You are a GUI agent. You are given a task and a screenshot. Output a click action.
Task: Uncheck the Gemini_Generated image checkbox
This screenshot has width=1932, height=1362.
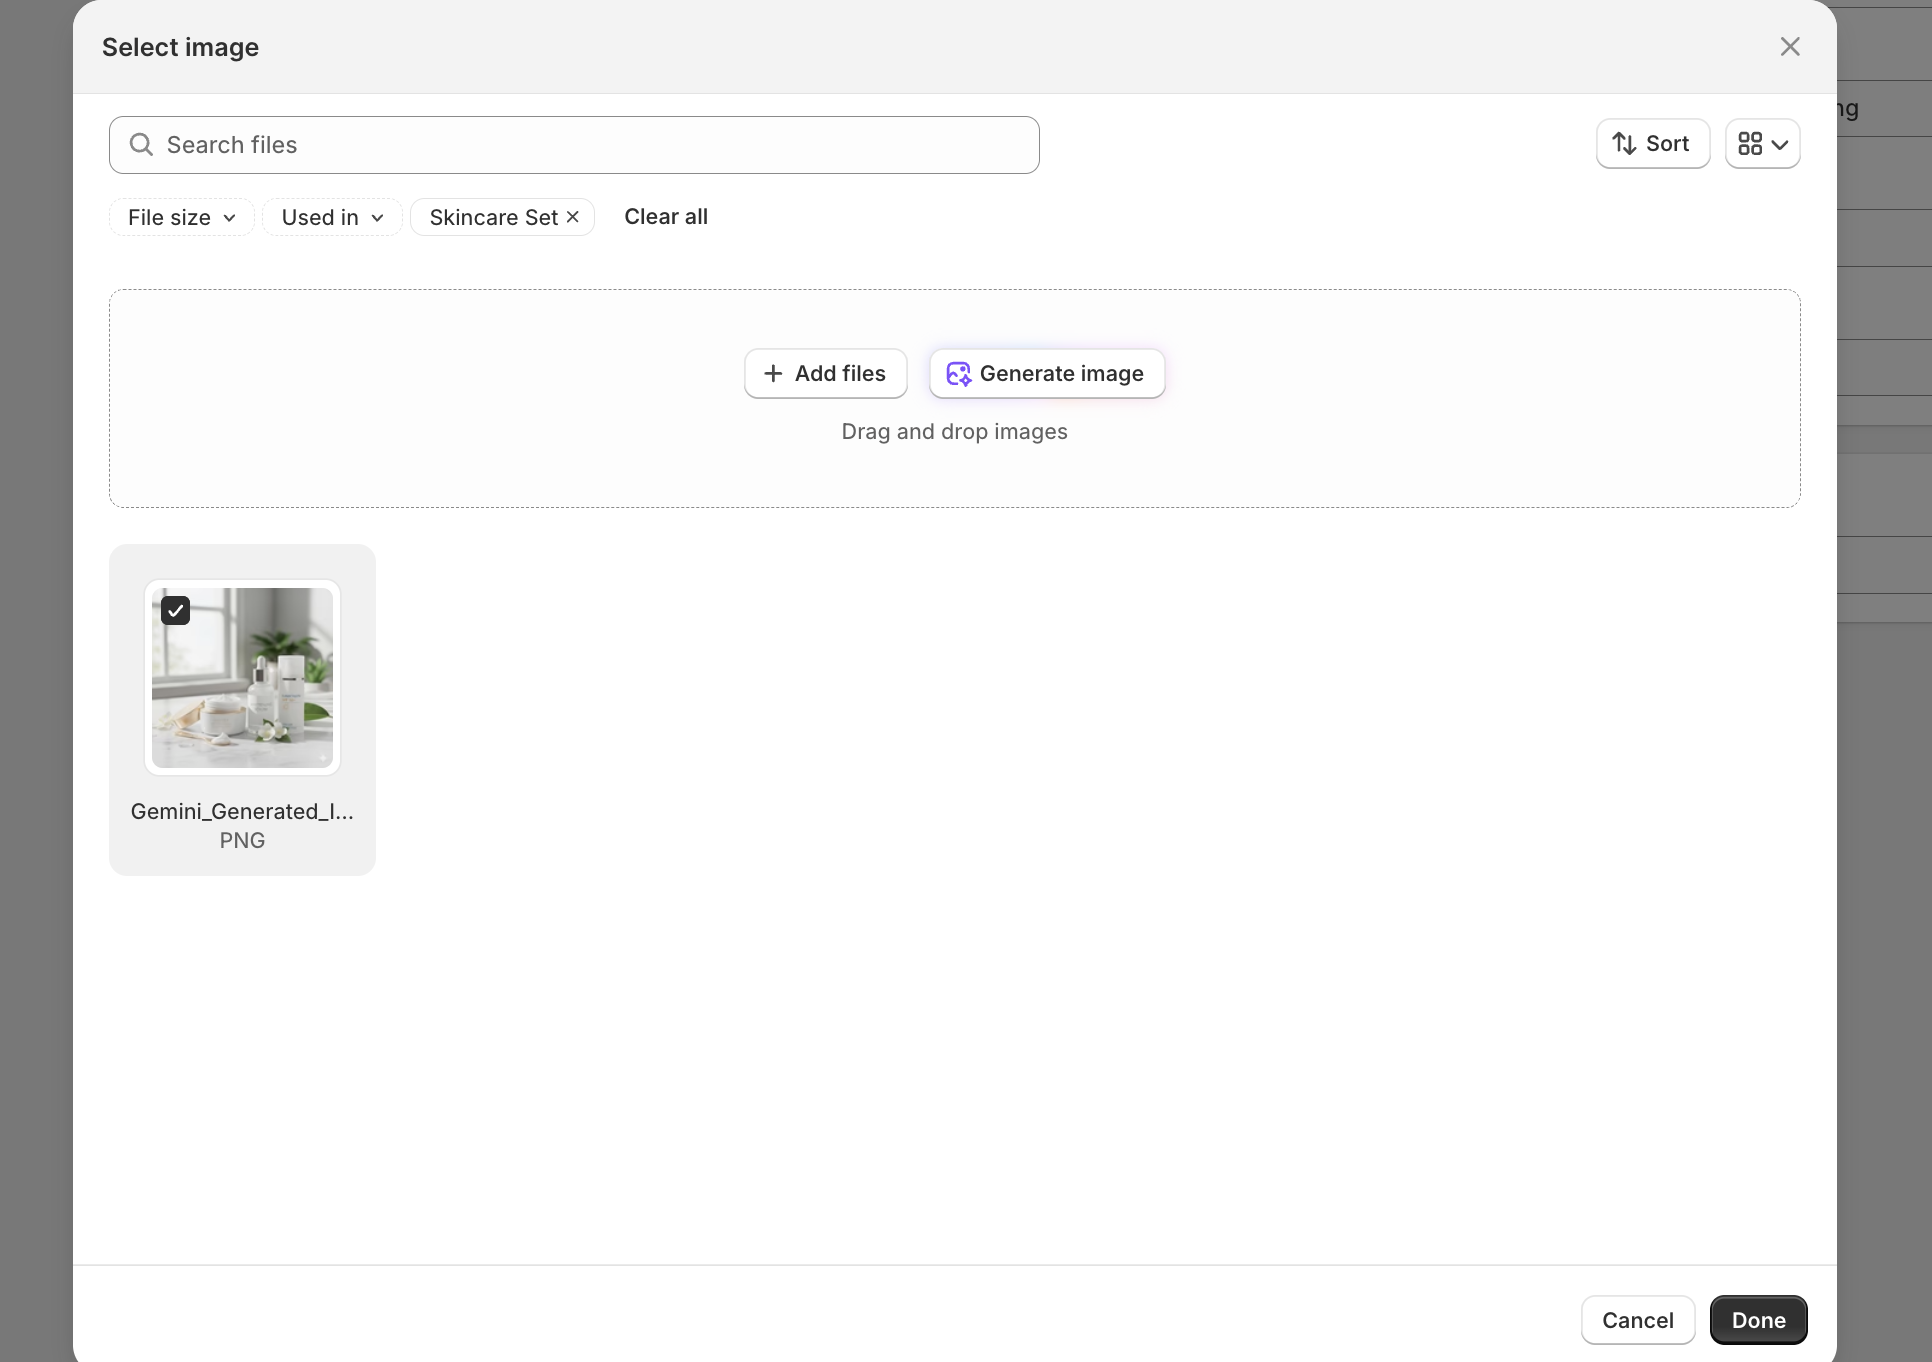pos(176,611)
